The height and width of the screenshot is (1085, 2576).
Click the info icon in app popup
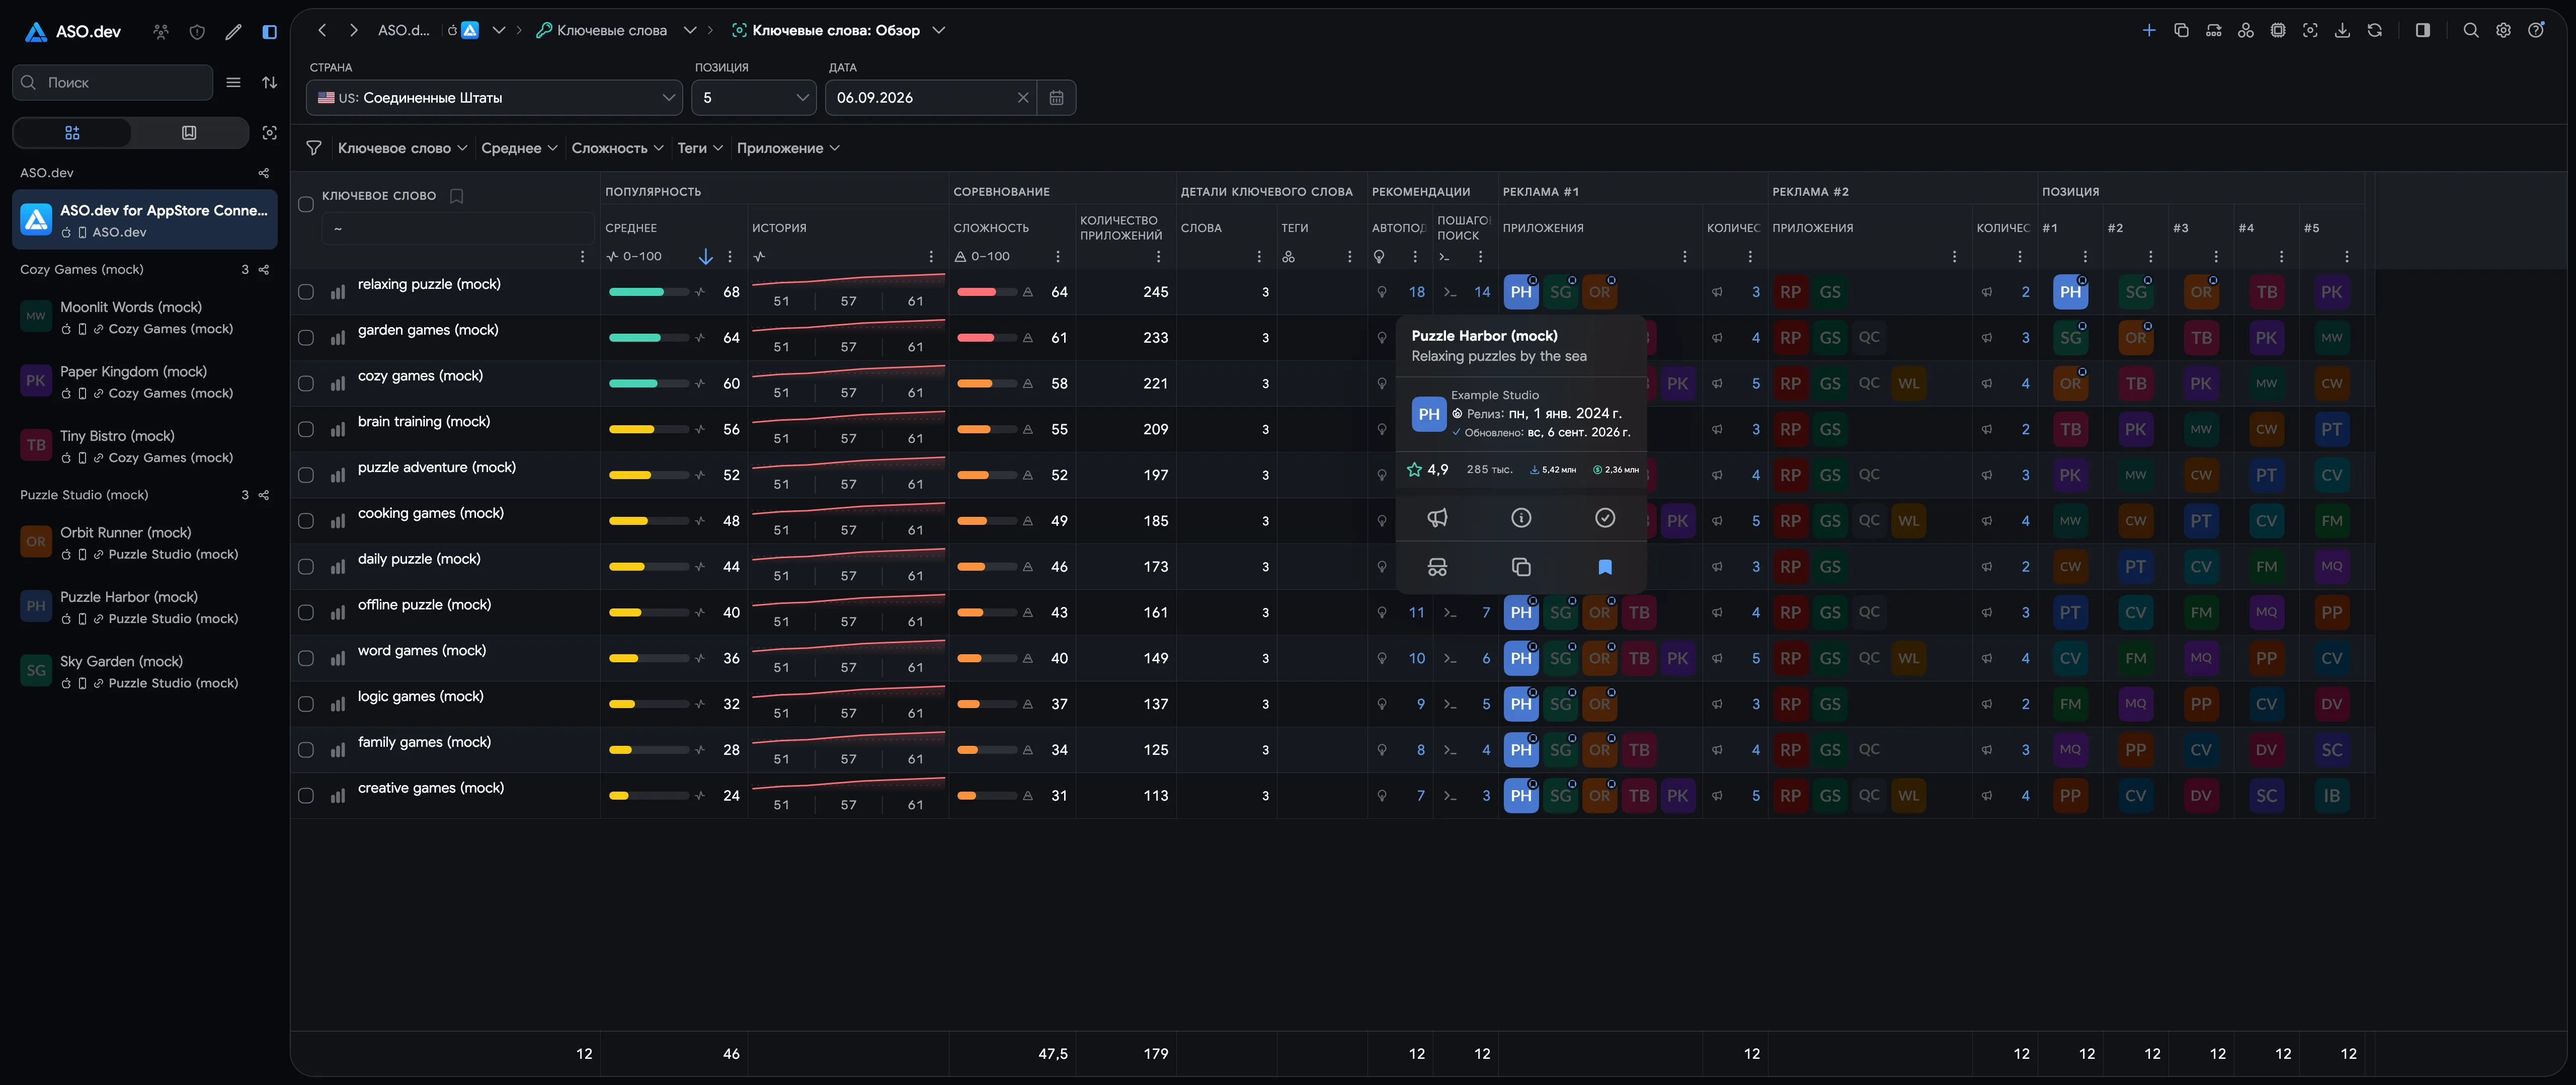click(1521, 517)
